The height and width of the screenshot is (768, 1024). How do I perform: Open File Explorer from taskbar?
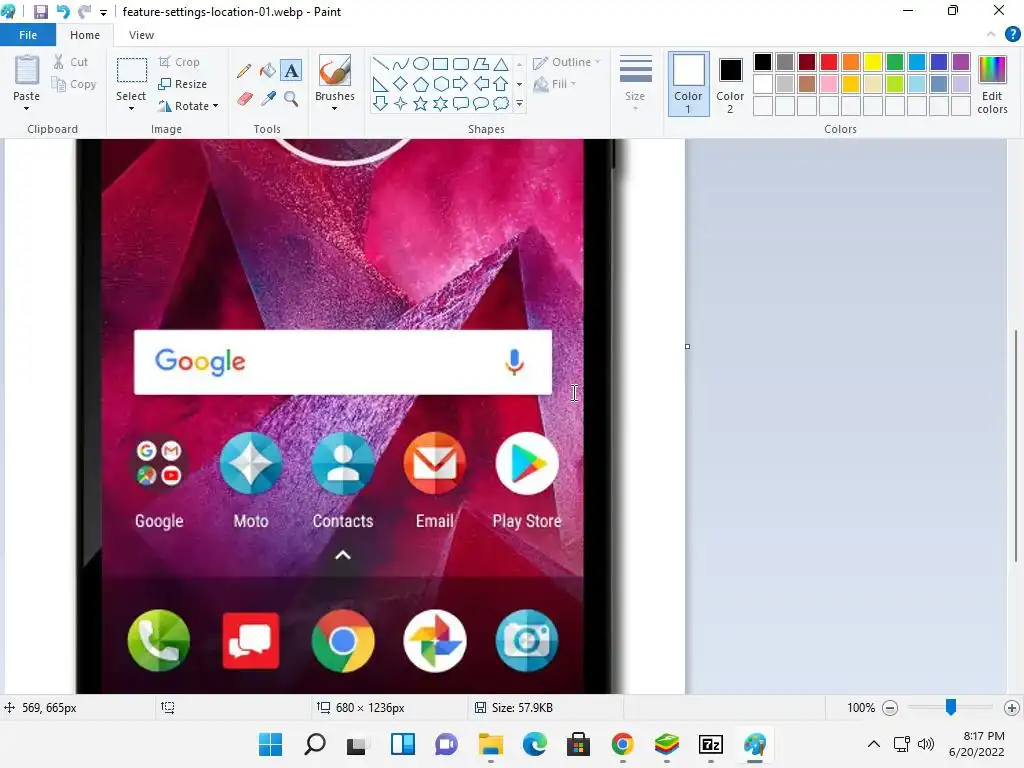(490, 744)
